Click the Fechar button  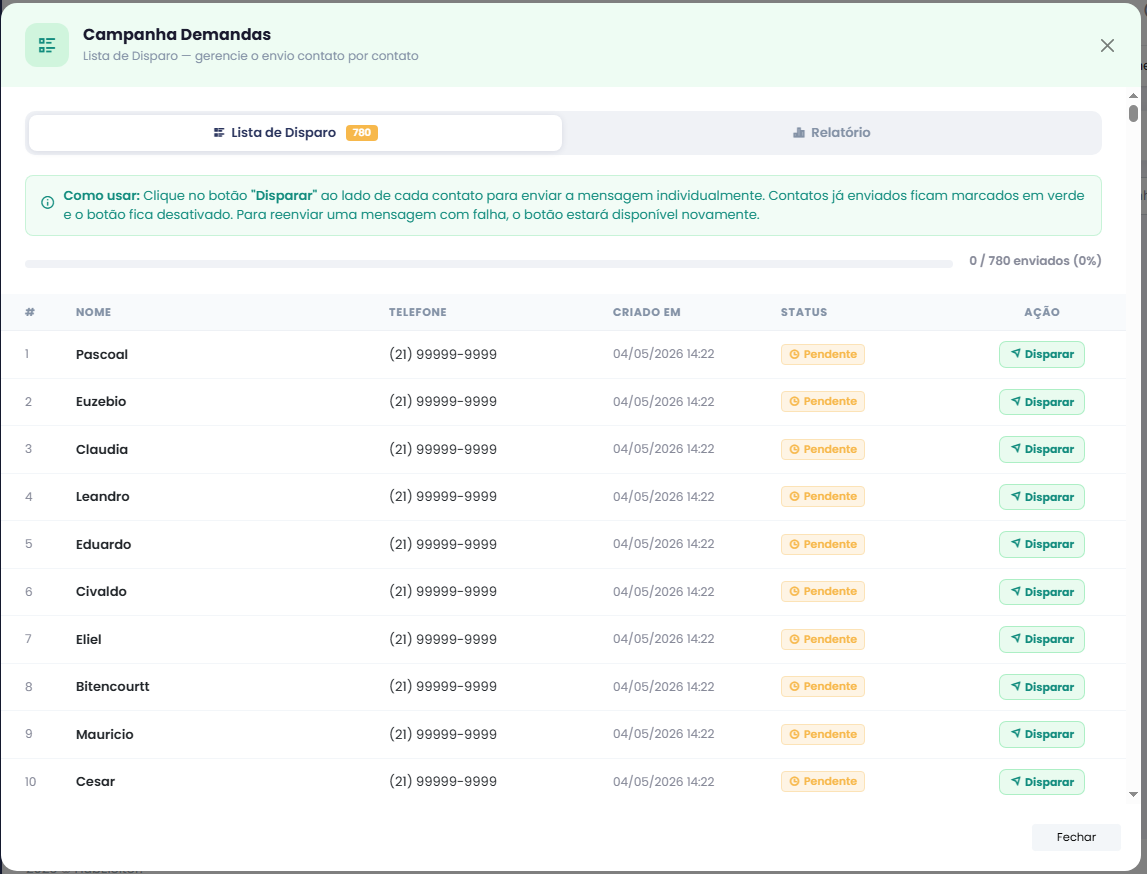point(1076,837)
